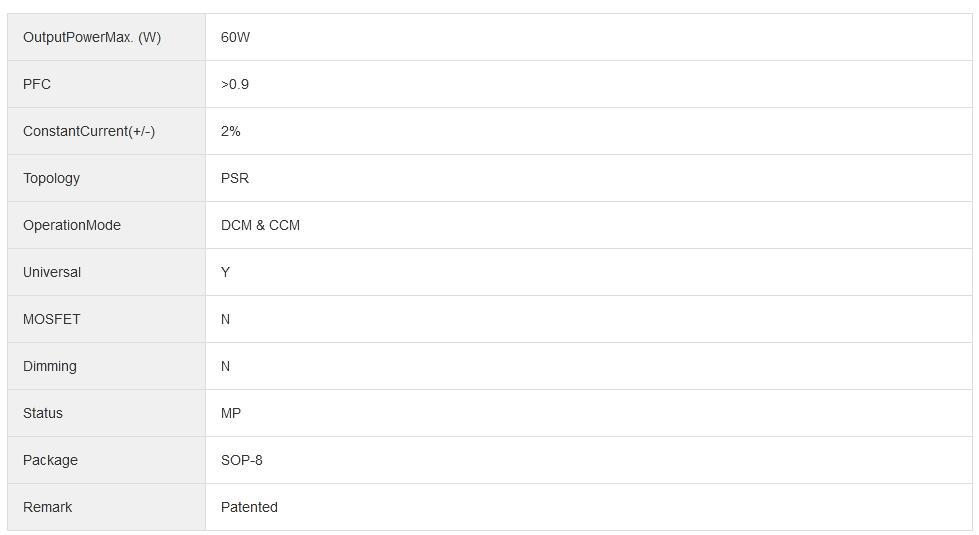The width and height of the screenshot is (979, 535).
Task: Select the MP status value
Action: (x=231, y=413)
